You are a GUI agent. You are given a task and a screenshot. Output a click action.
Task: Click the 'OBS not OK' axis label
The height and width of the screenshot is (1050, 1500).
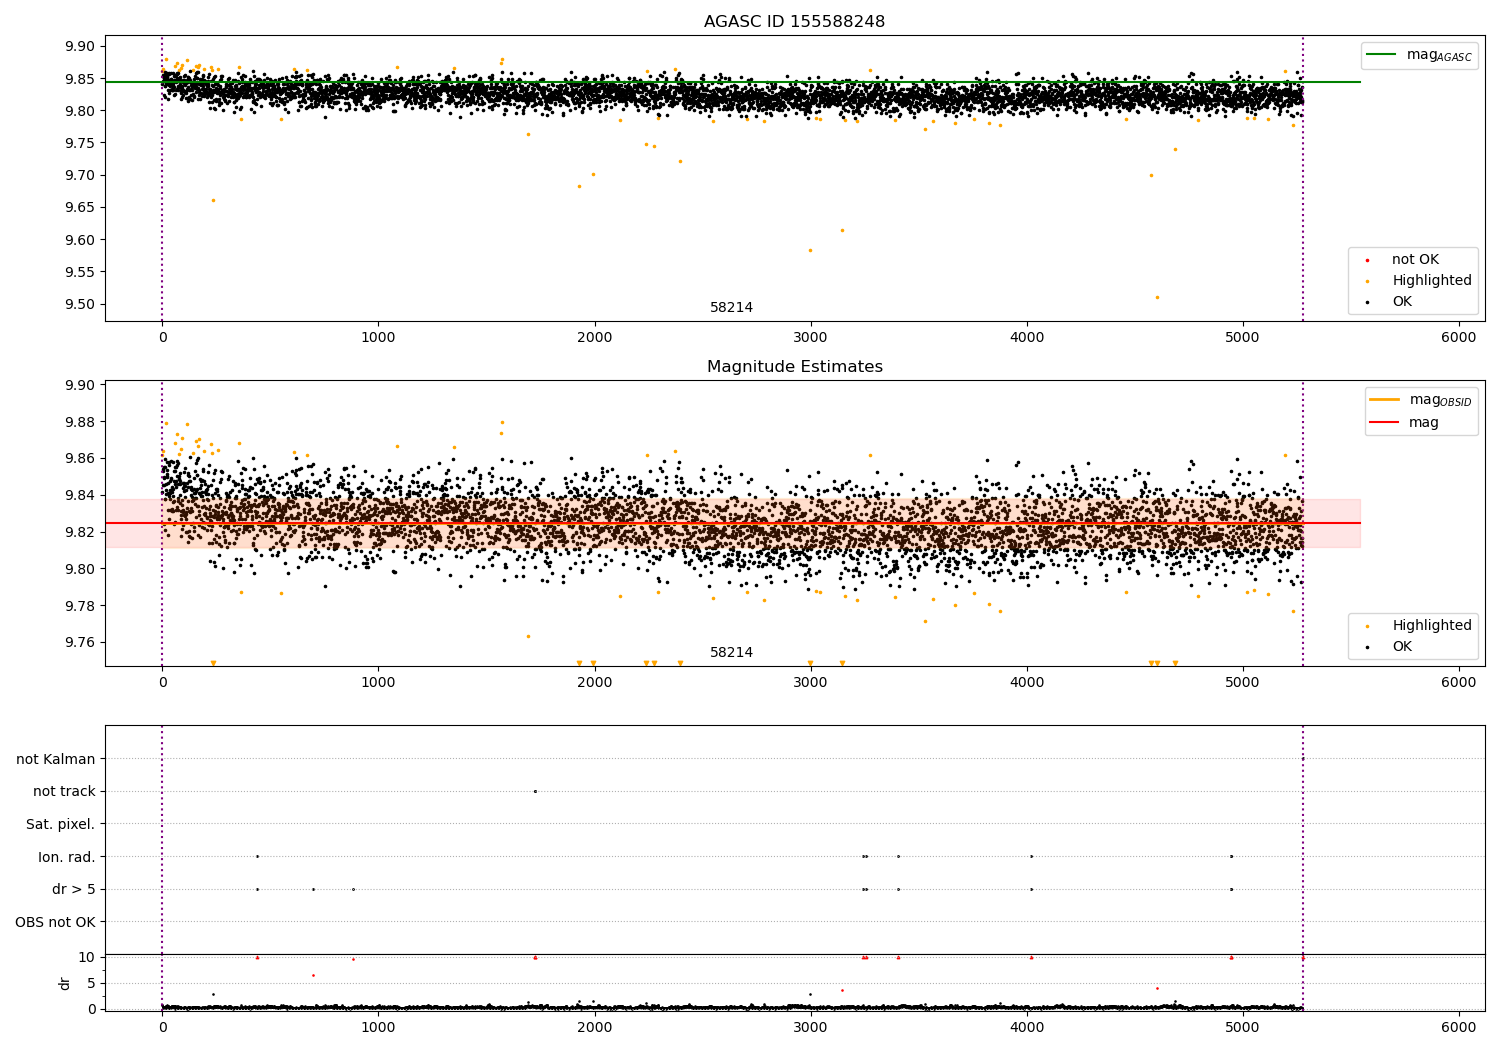point(56,922)
